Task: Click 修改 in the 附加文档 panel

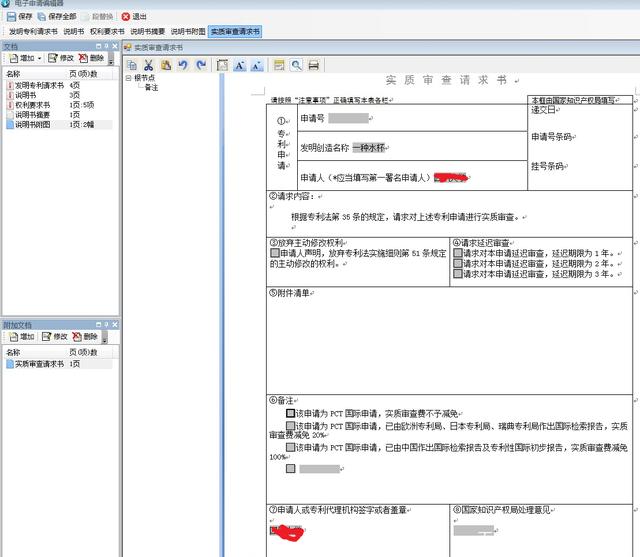Action: pos(55,337)
